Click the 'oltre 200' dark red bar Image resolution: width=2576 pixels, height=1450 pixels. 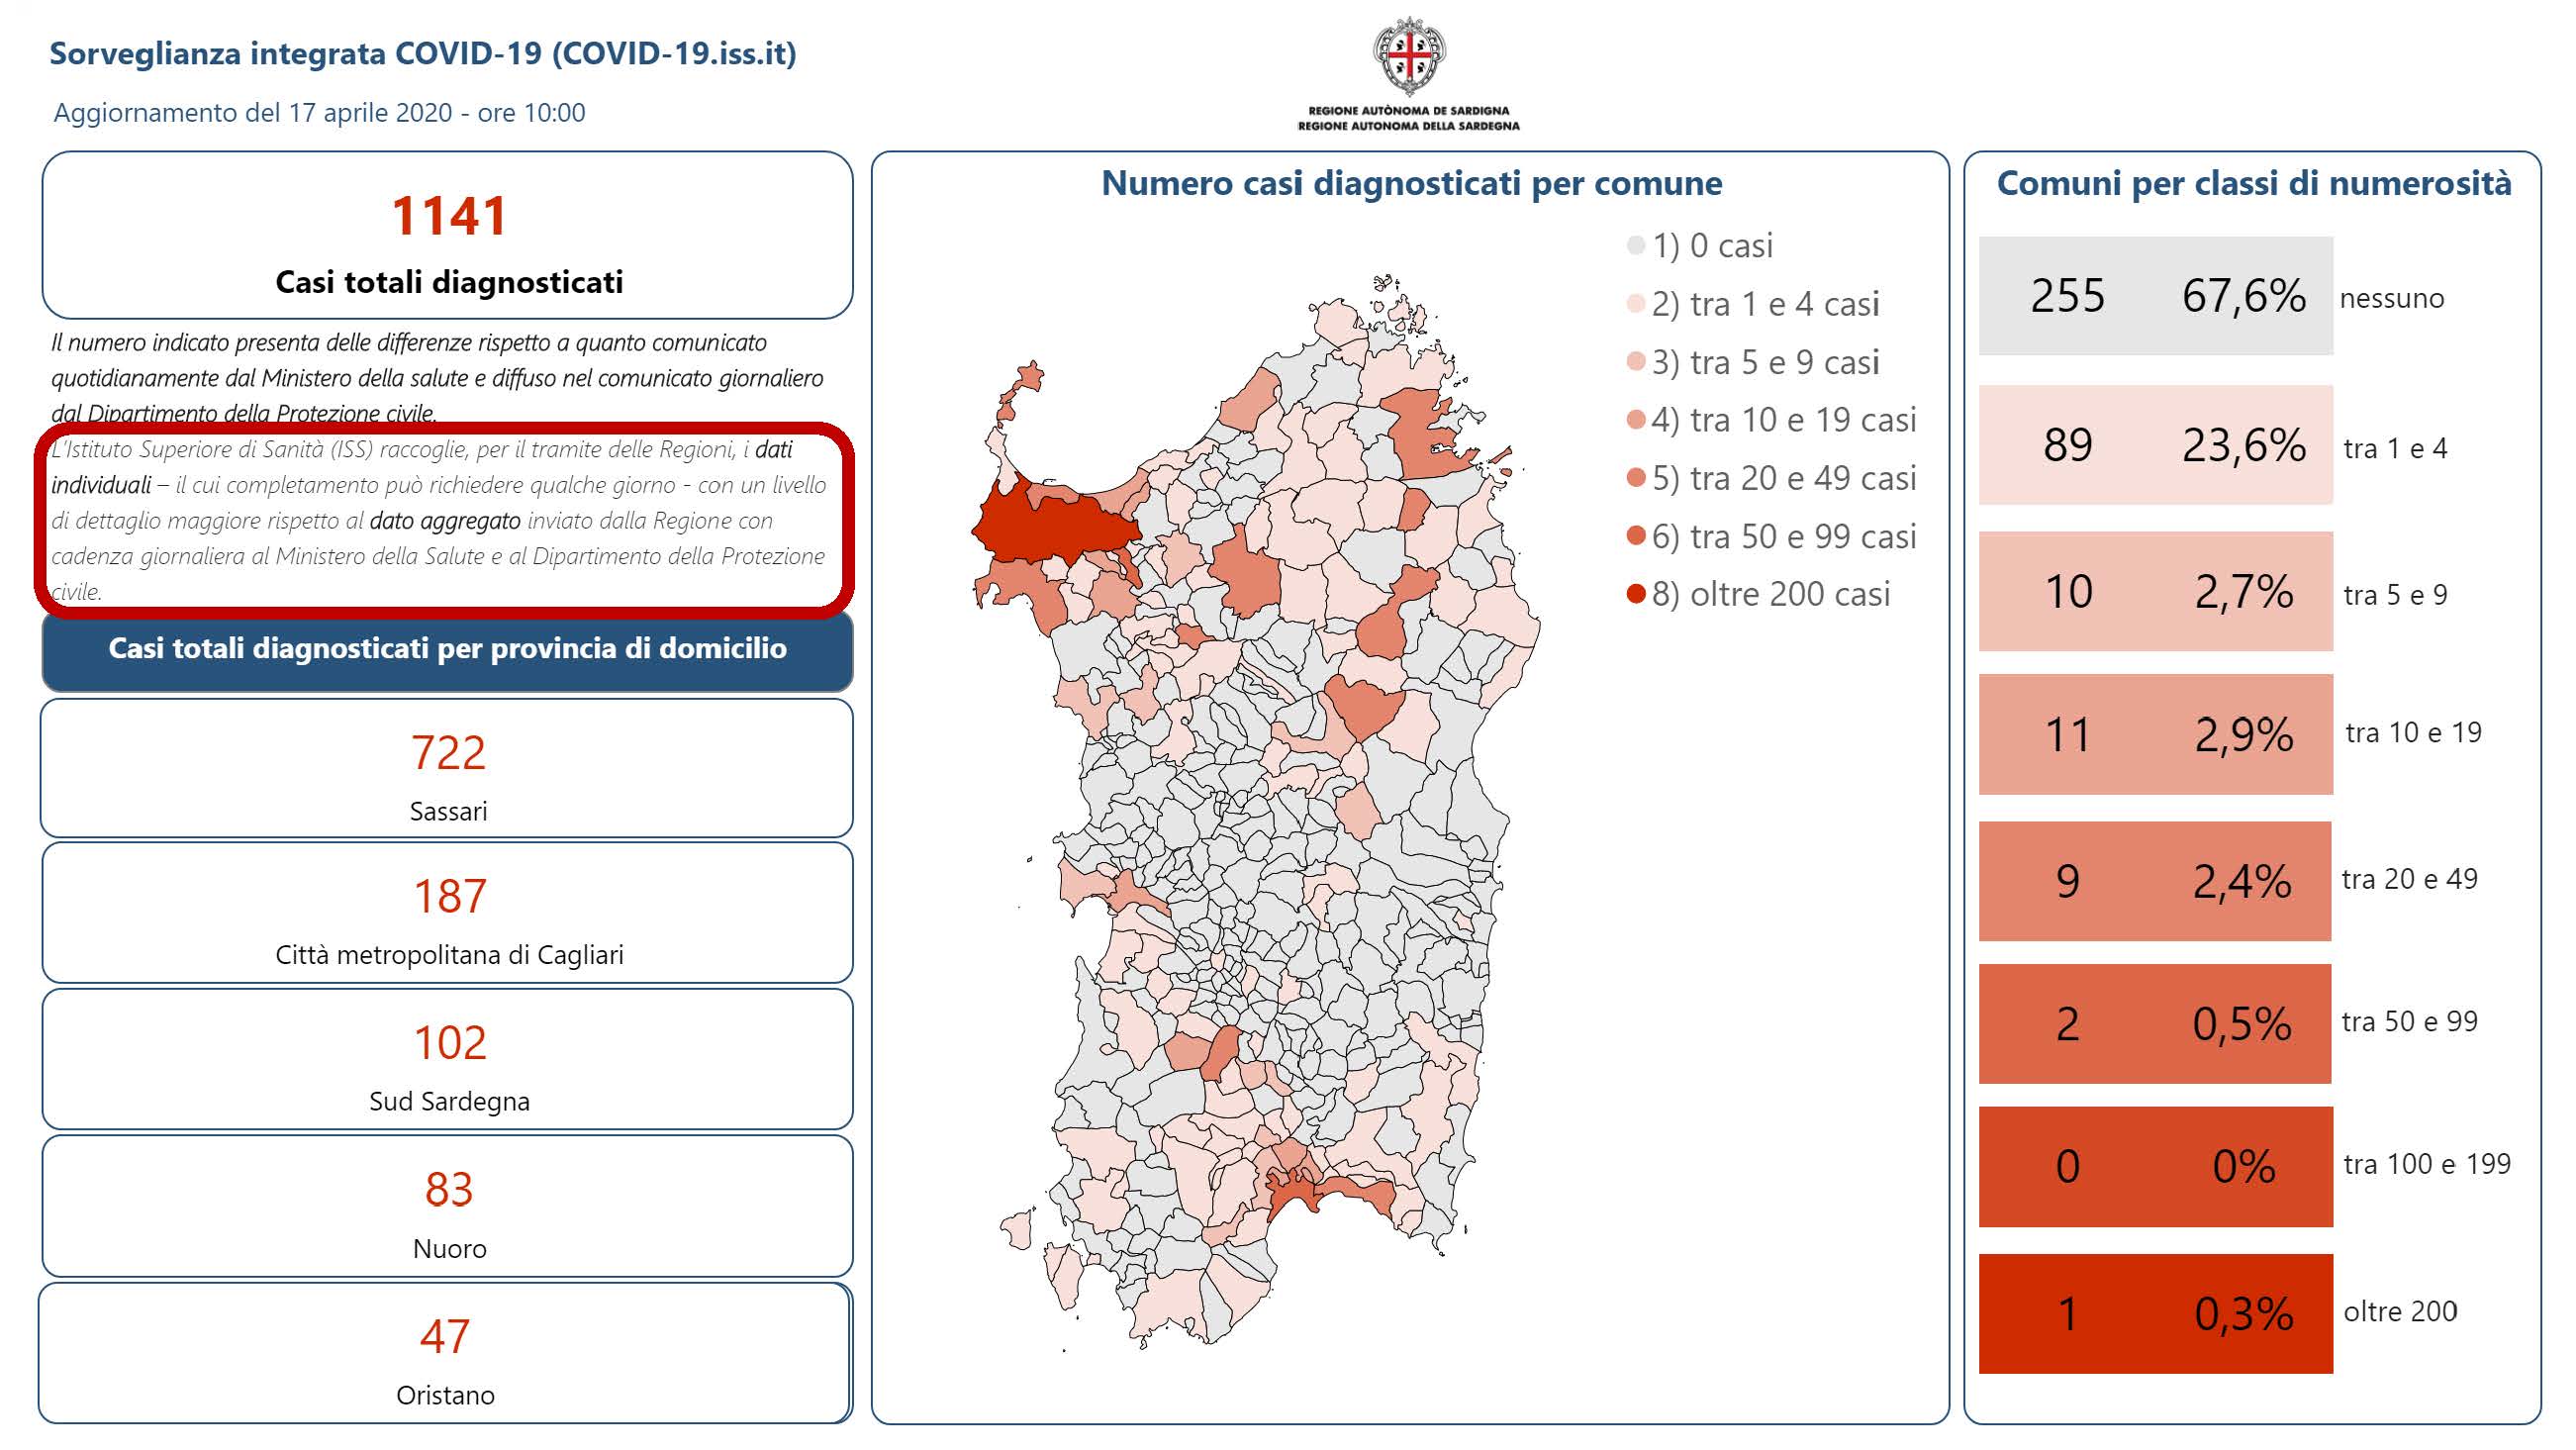2155,1313
